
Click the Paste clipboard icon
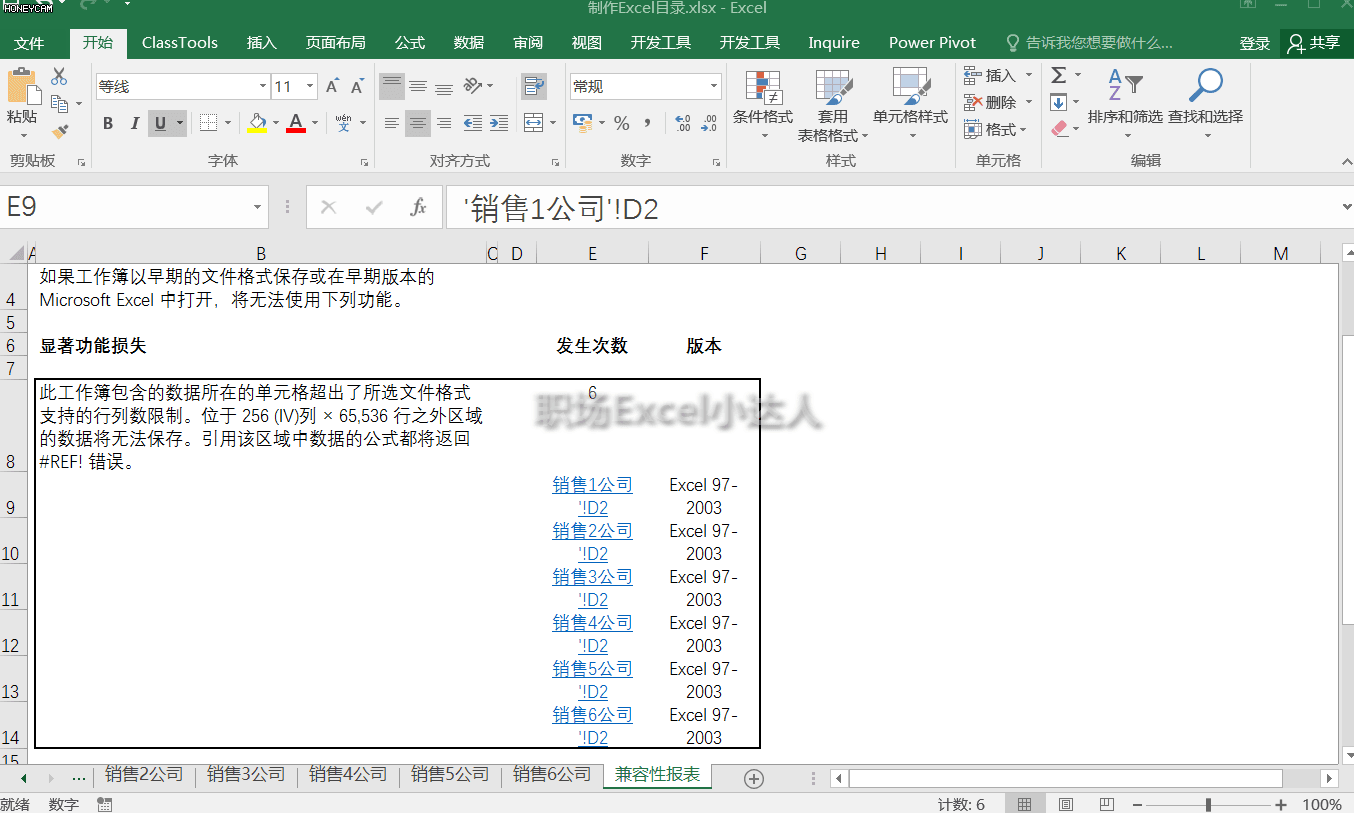coord(22,86)
